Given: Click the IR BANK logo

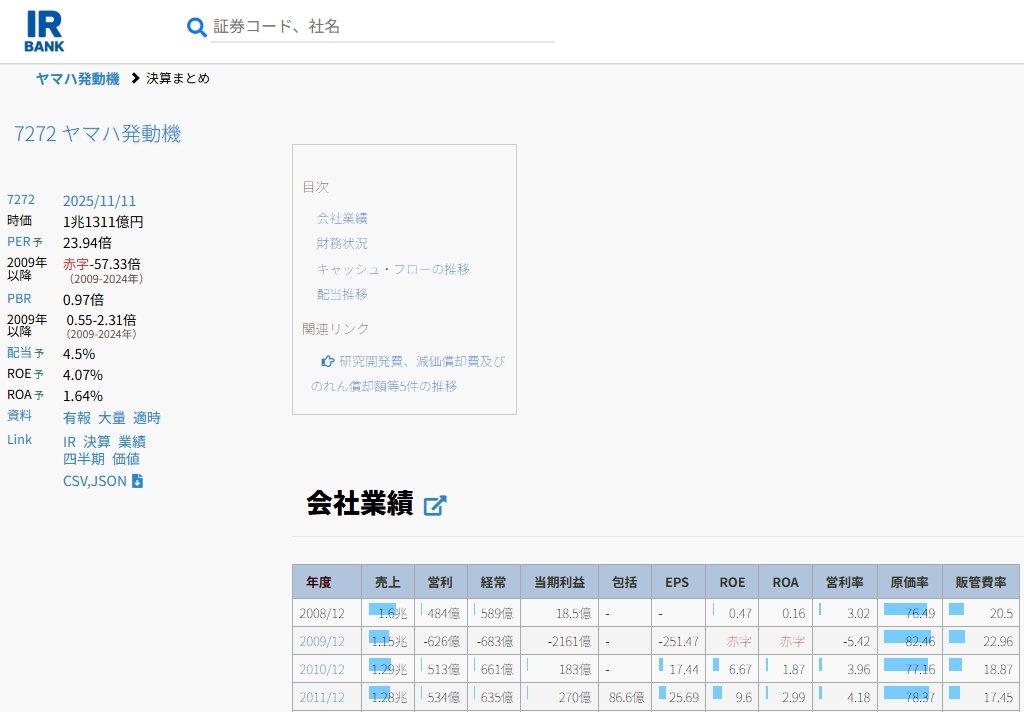Looking at the screenshot, I should (x=44, y=31).
